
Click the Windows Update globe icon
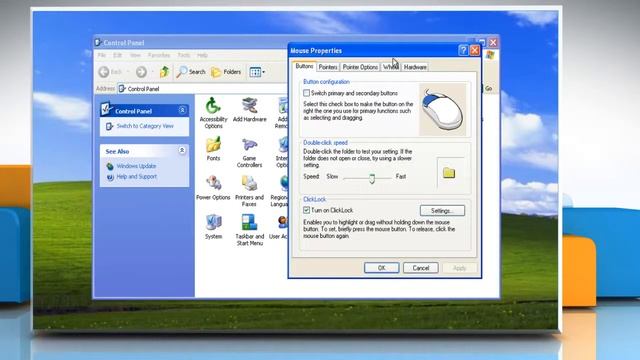(x=110, y=167)
